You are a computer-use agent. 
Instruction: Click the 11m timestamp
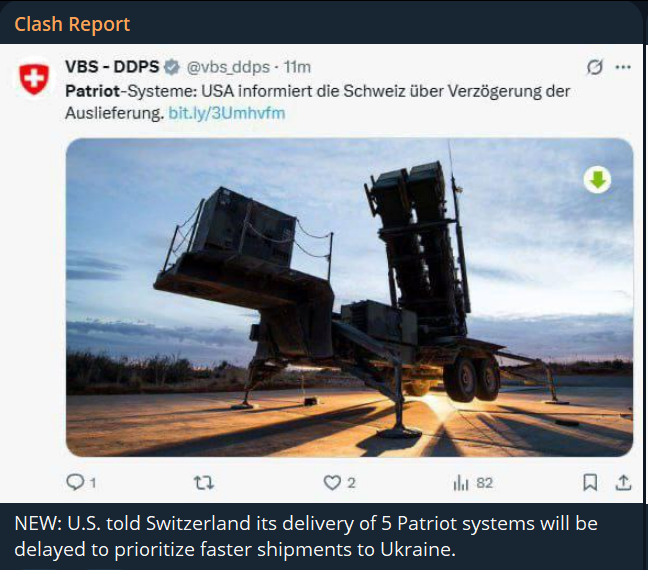click(297, 67)
